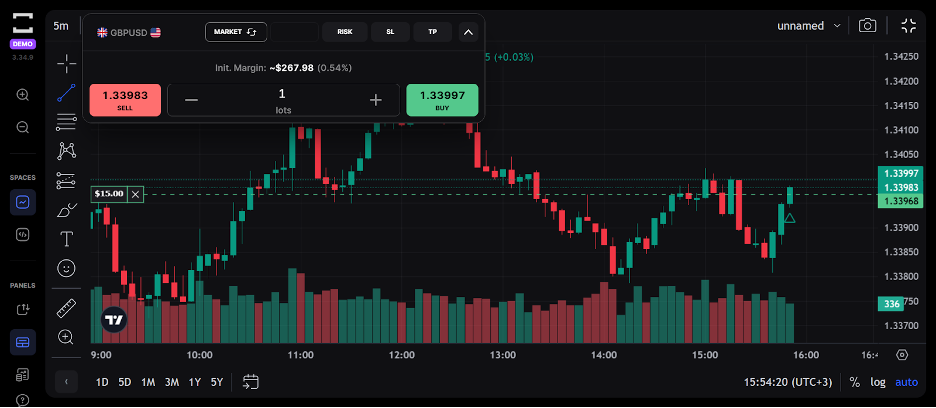Switch chart range to 5Y
The image size is (936, 408).
pos(217,382)
